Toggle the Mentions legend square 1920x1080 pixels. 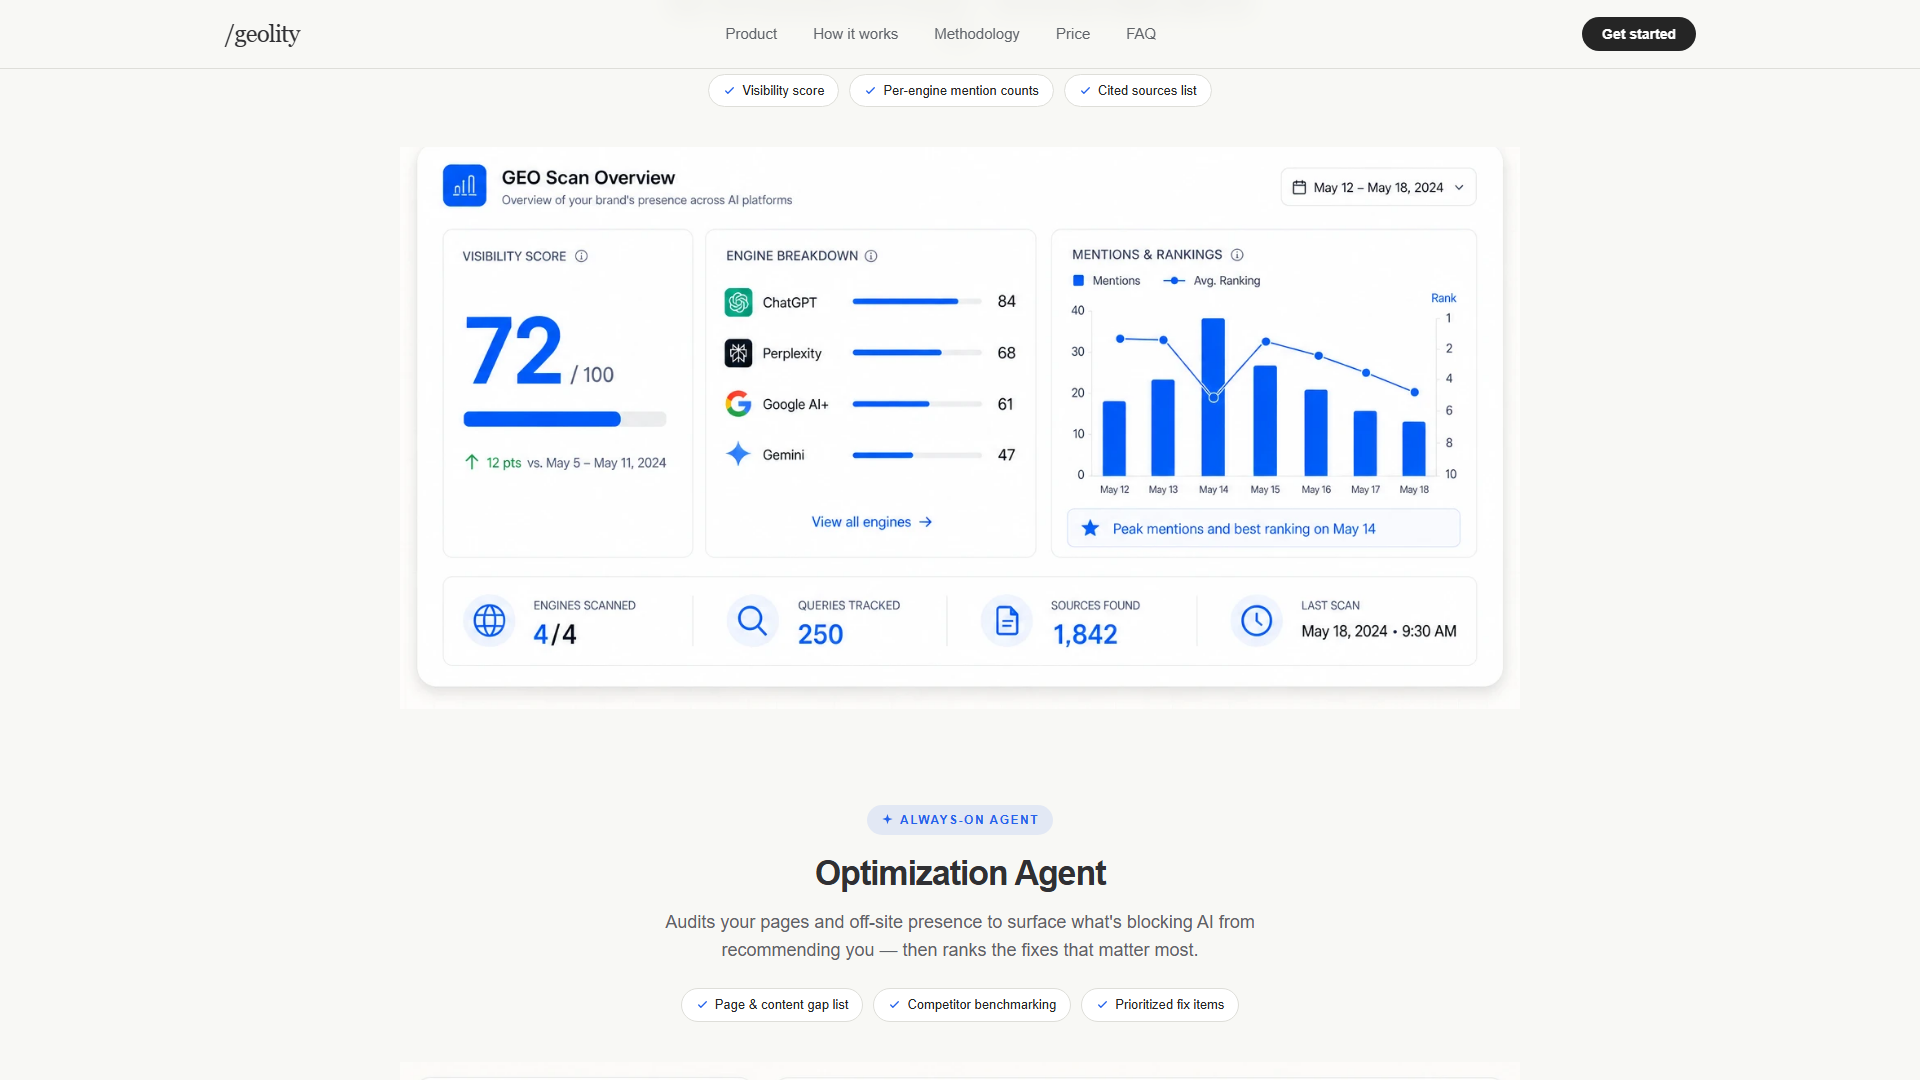[x=1078, y=281]
